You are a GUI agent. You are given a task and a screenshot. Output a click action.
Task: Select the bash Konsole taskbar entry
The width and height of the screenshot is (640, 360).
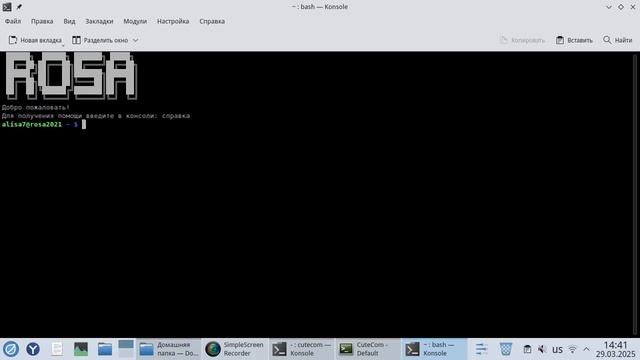pos(434,349)
